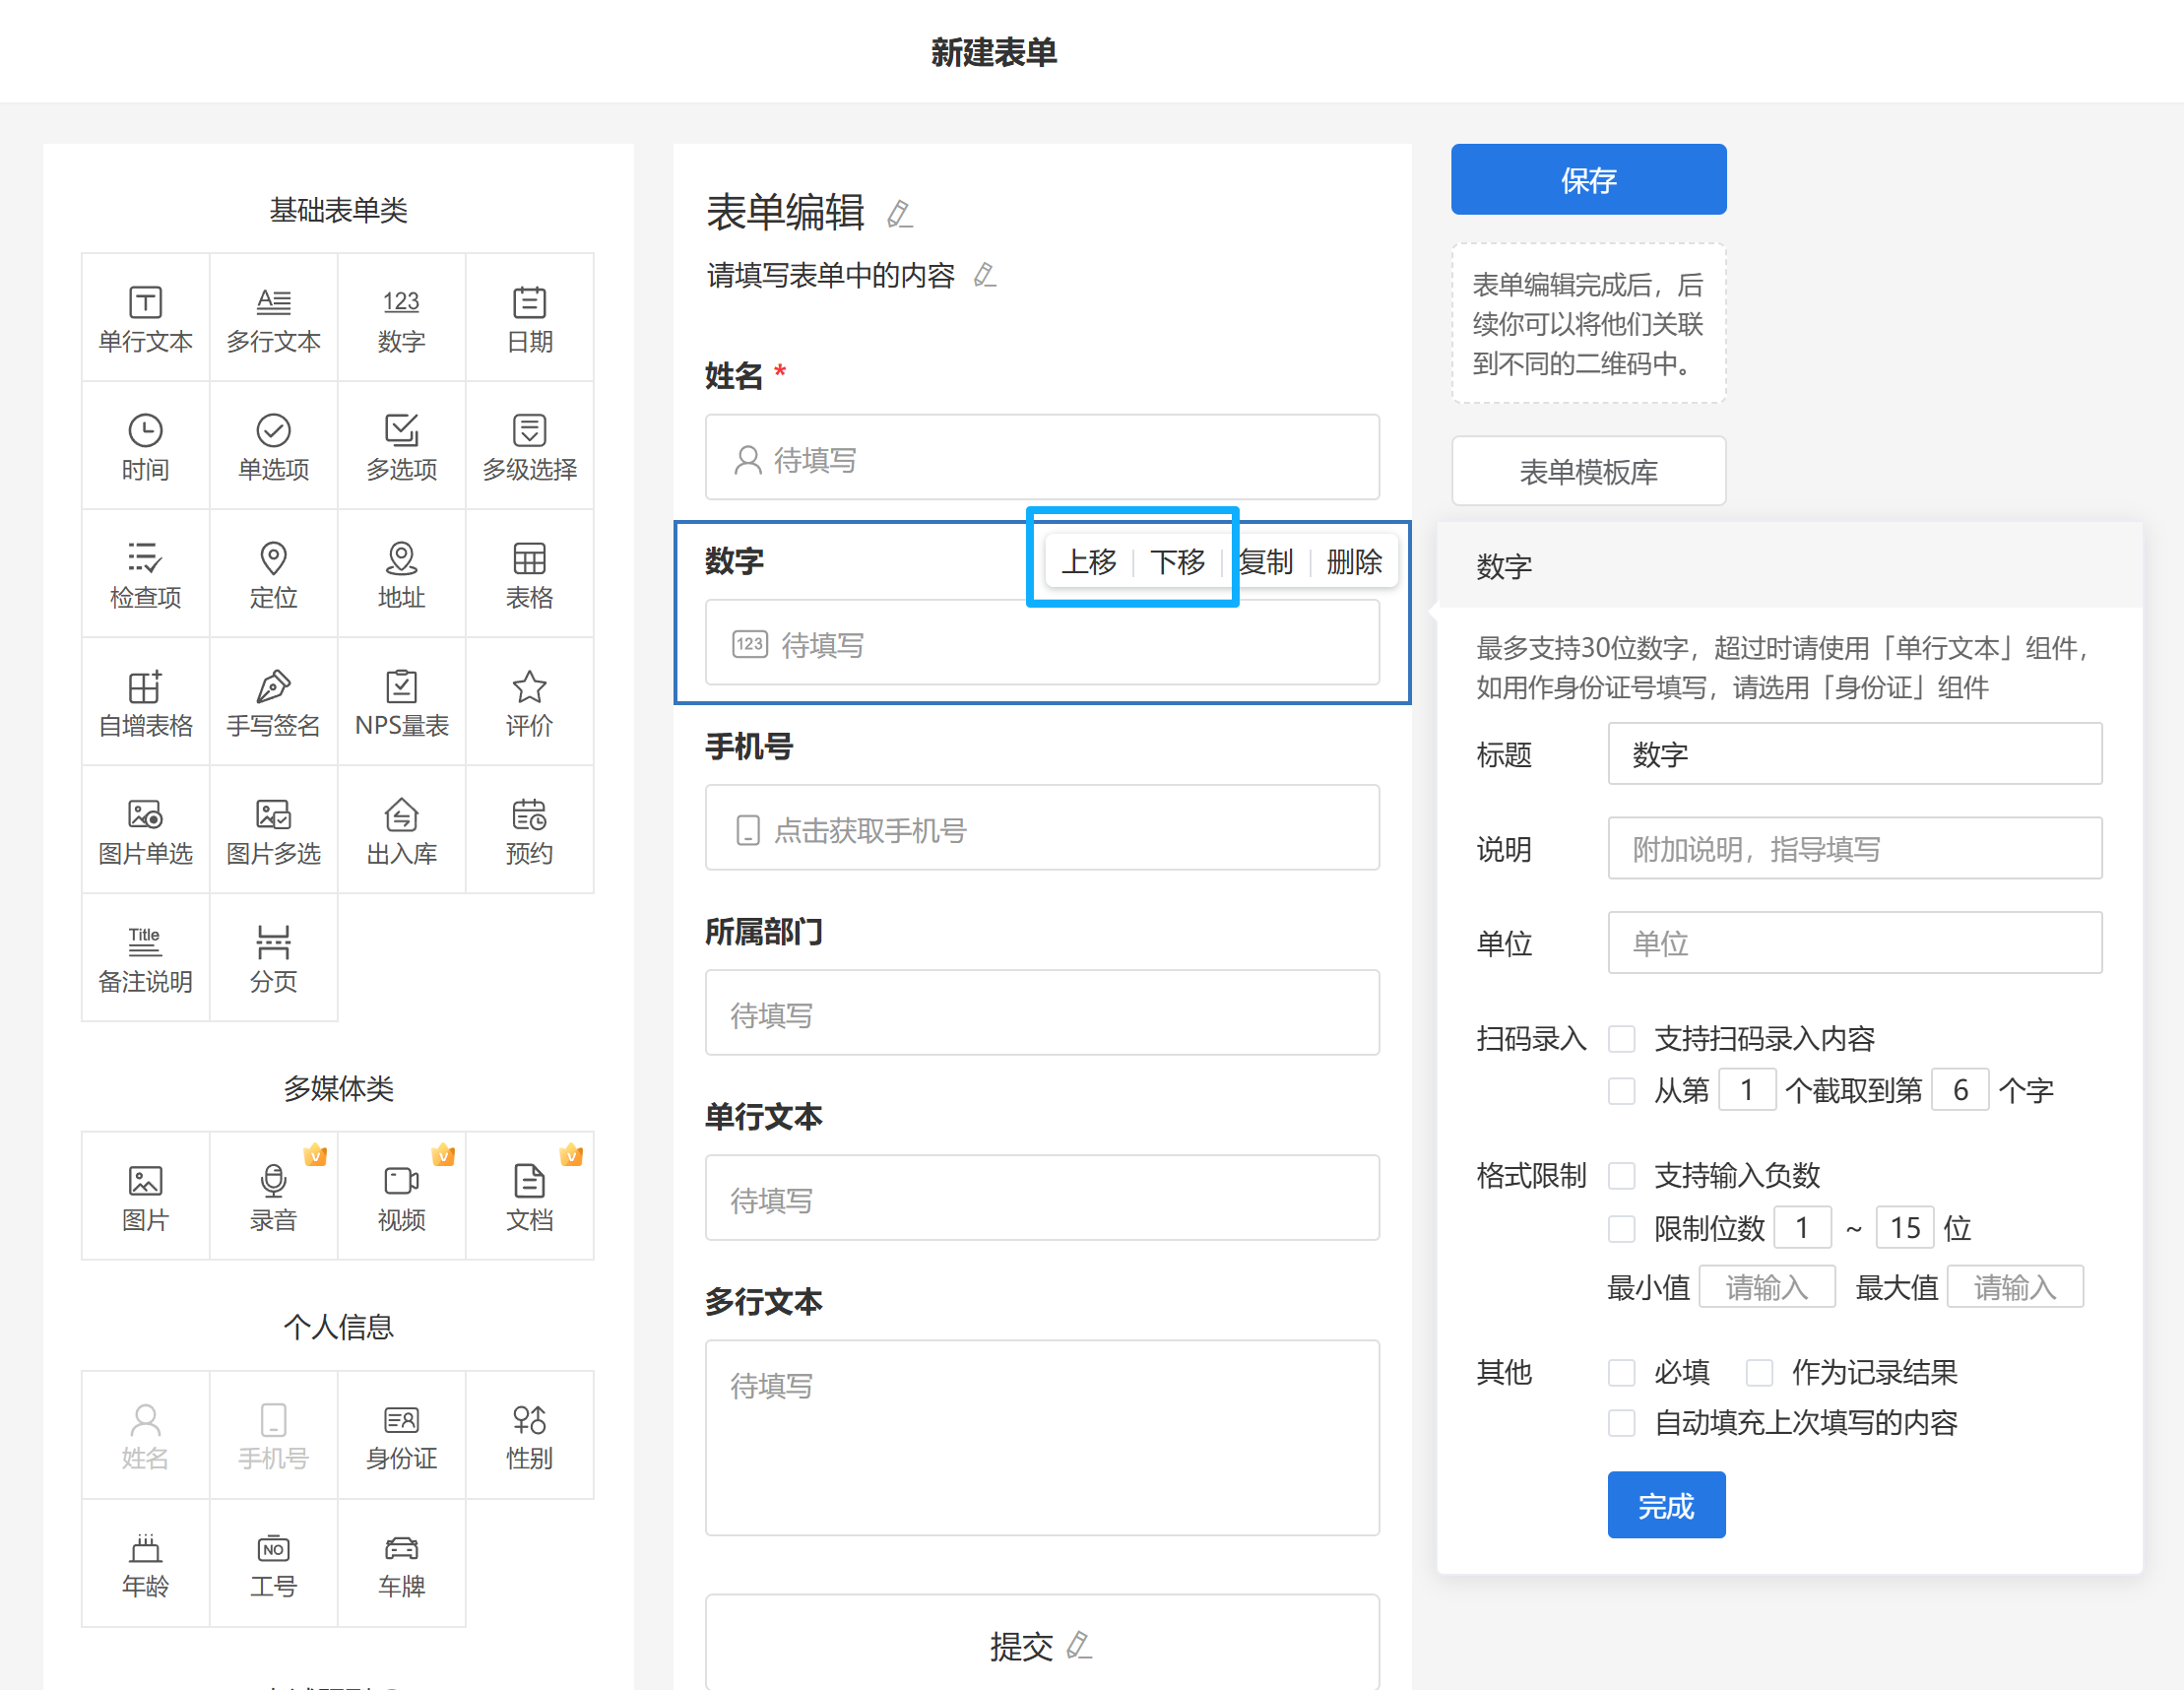Click 下移 to move field down
The image size is (2184, 1690).
click(x=1177, y=562)
